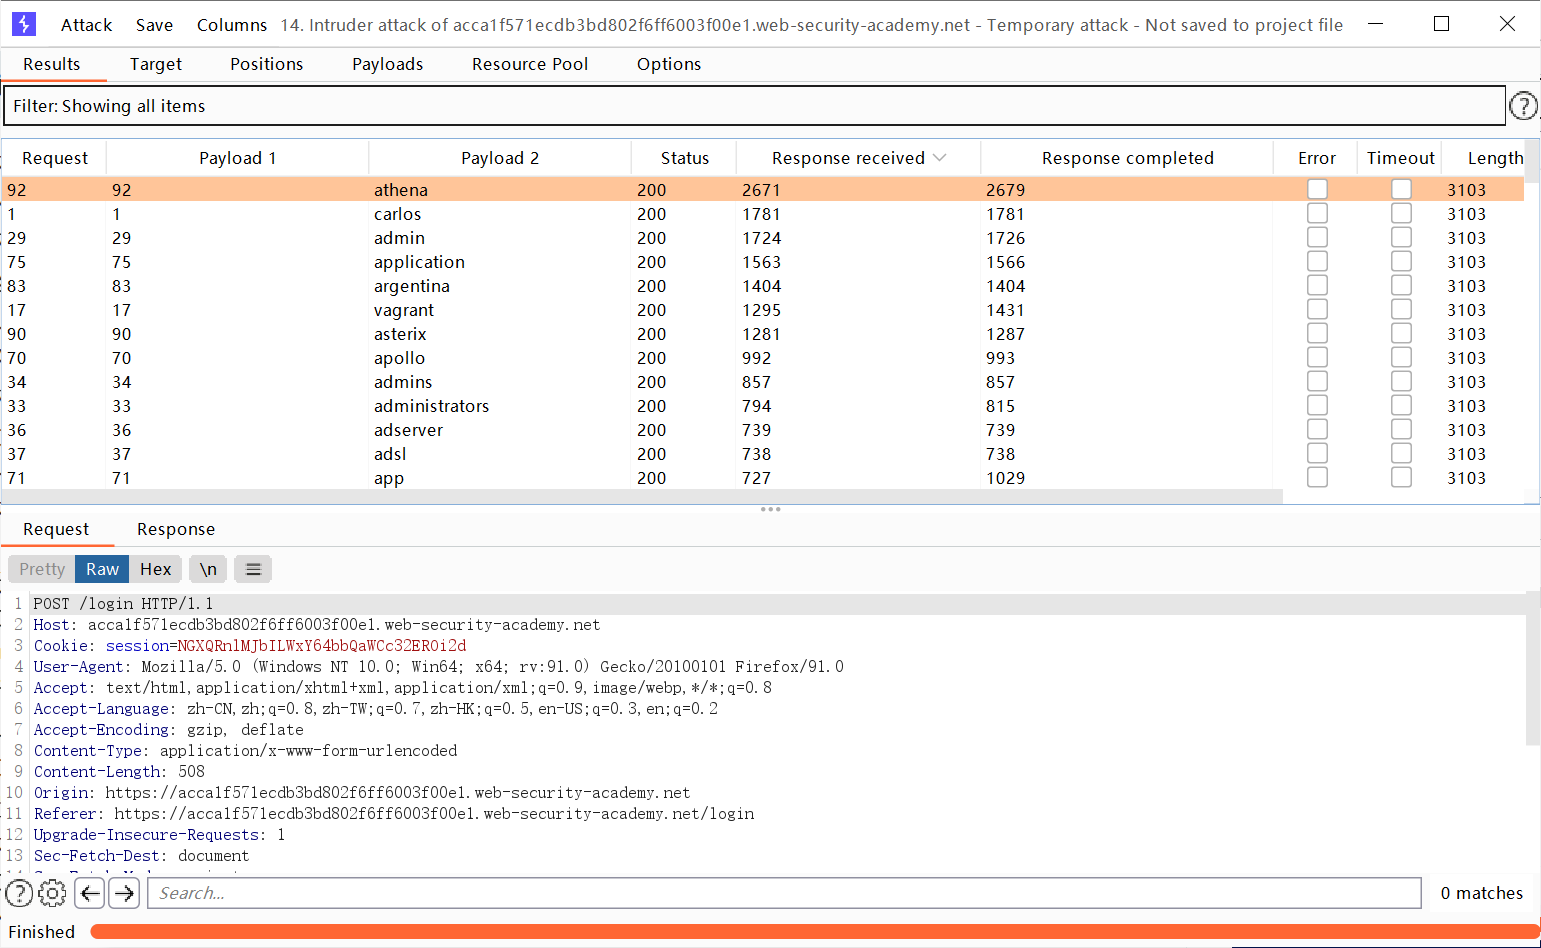1541x948 pixels.
Task: Show the Response tab
Action: (176, 529)
